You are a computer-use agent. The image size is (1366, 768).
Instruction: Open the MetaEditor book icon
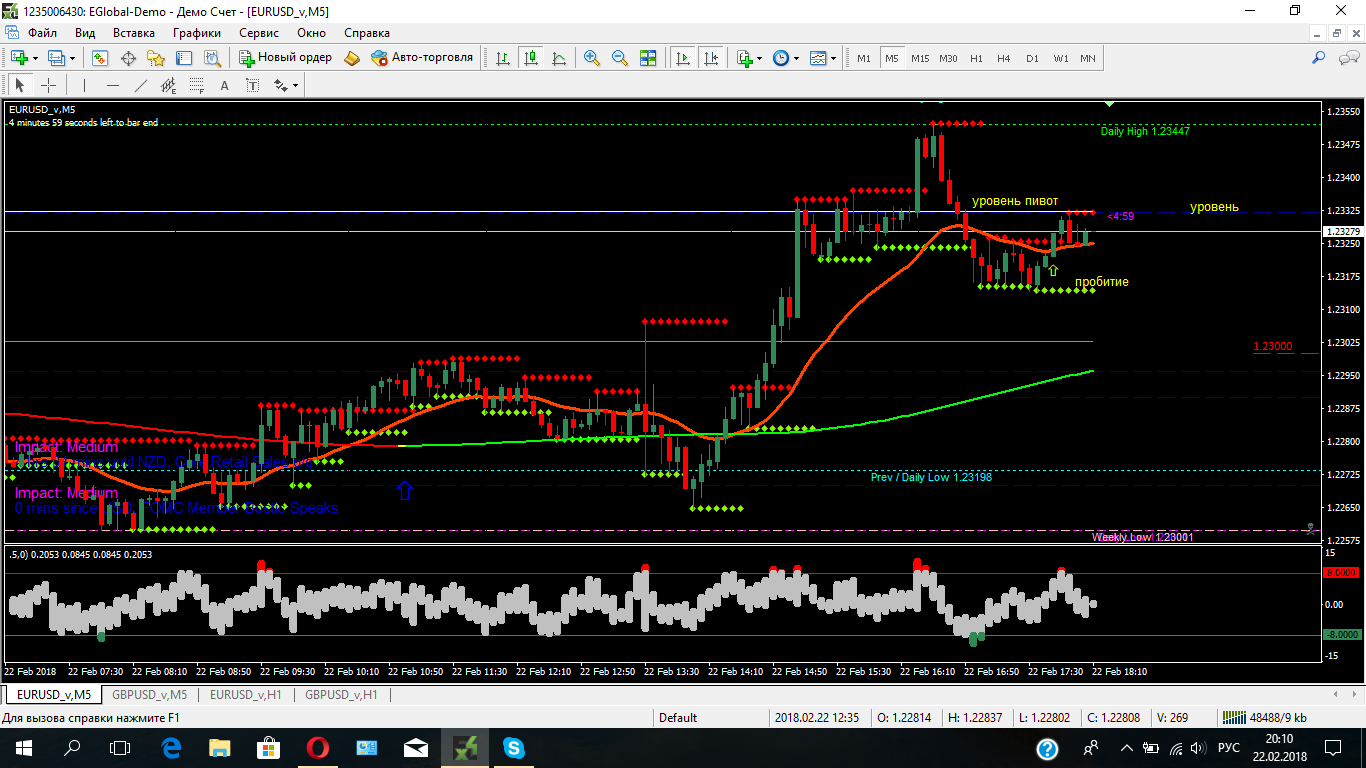click(x=351, y=58)
